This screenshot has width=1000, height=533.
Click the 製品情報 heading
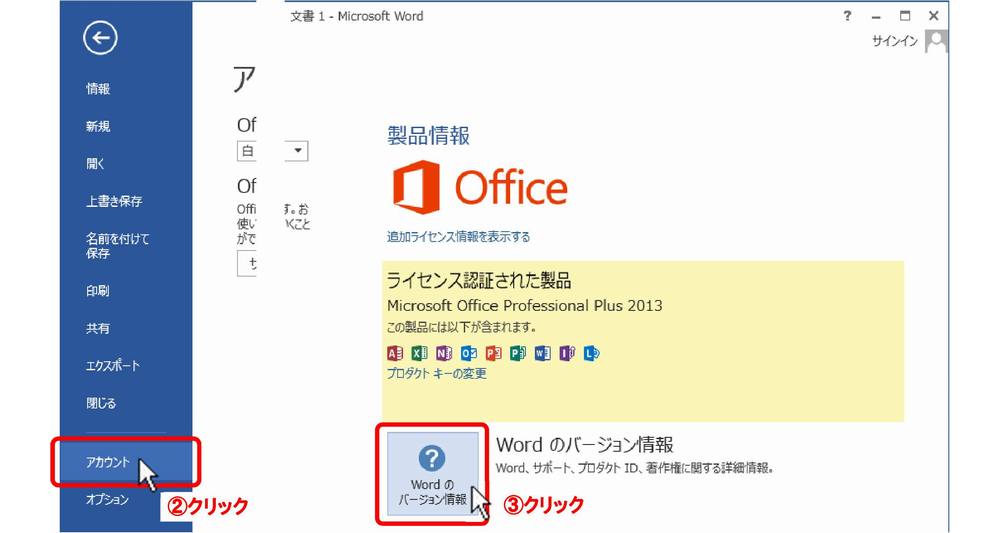point(429,136)
